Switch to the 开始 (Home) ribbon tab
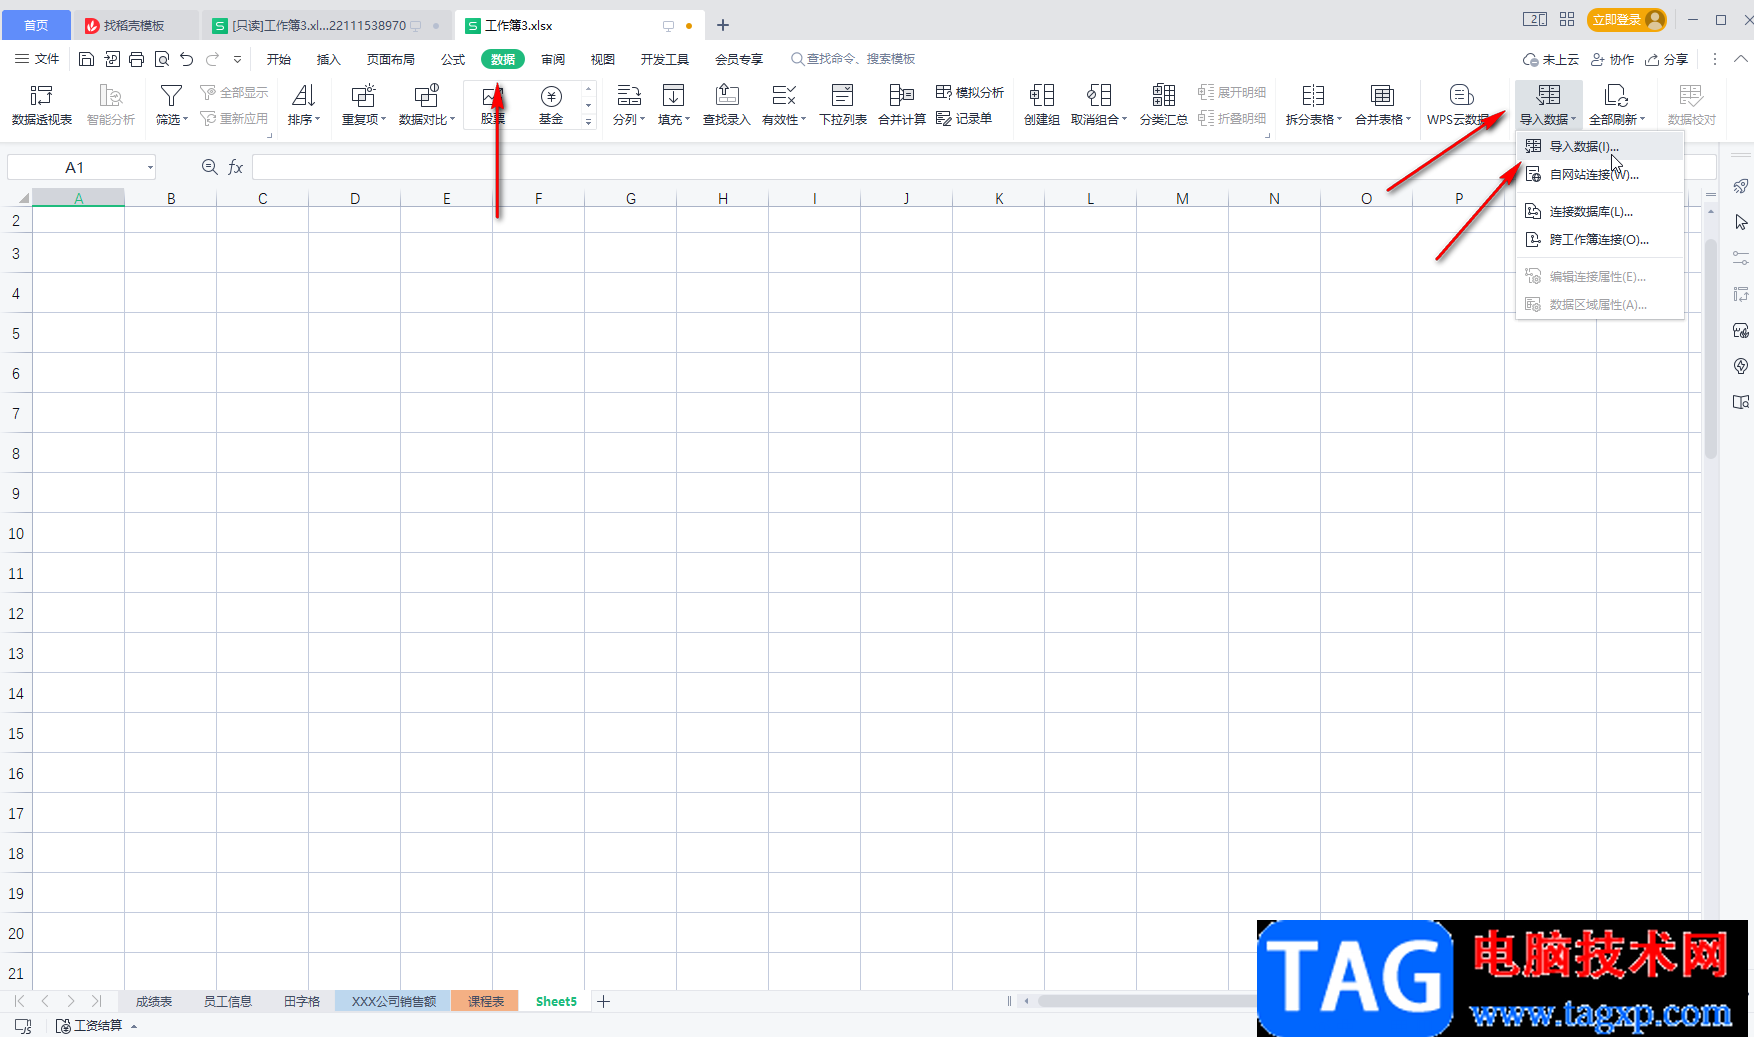Viewport: 1754px width, 1037px height. pyautogui.click(x=279, y=59)
